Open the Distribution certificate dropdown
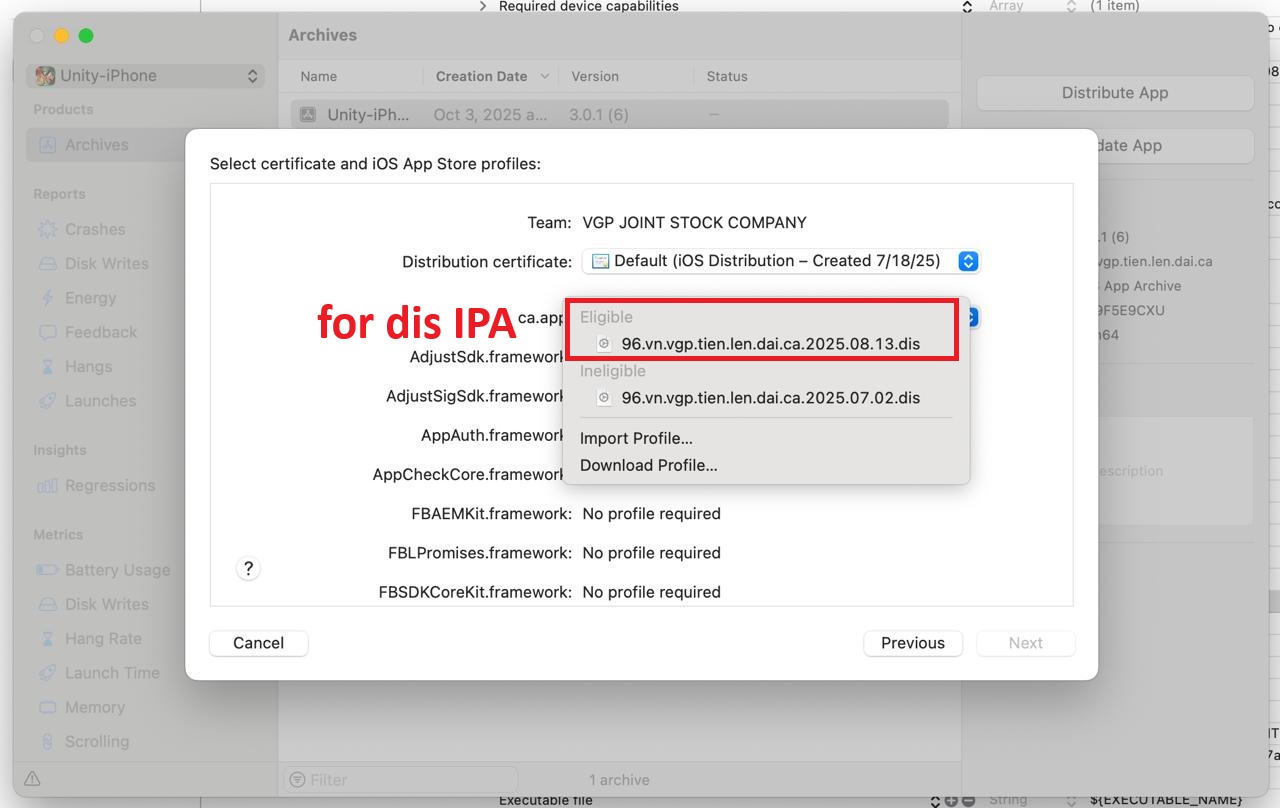The height and width of the screenshot is (808, 1280). coord(778,261)
